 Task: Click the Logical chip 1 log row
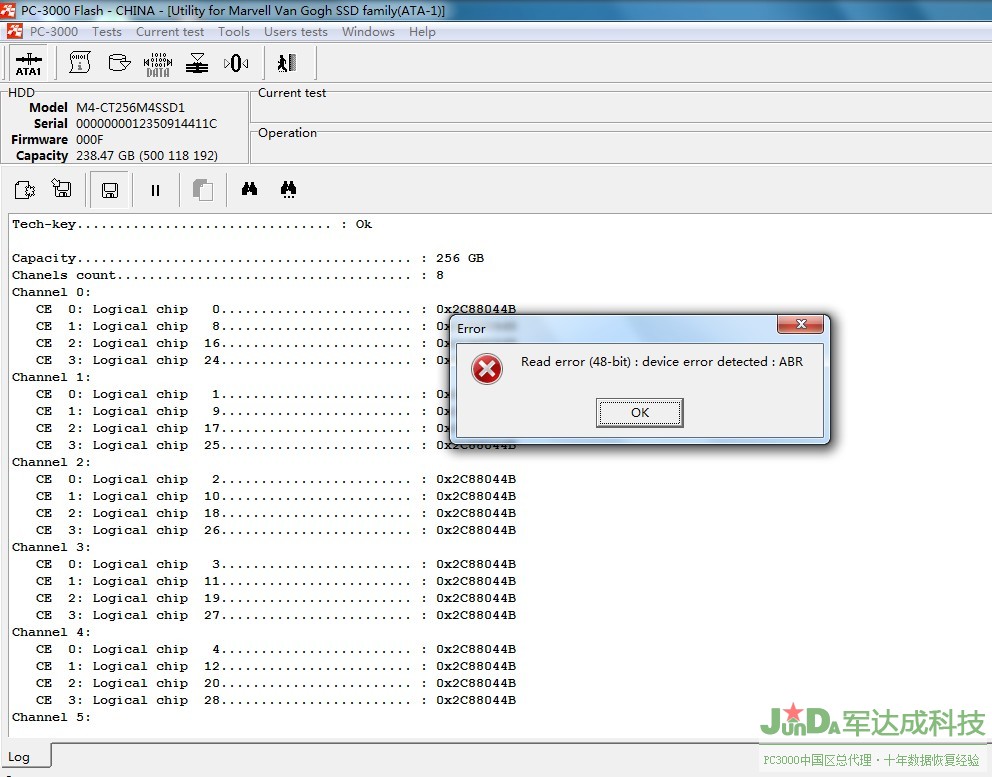(243, 394)
